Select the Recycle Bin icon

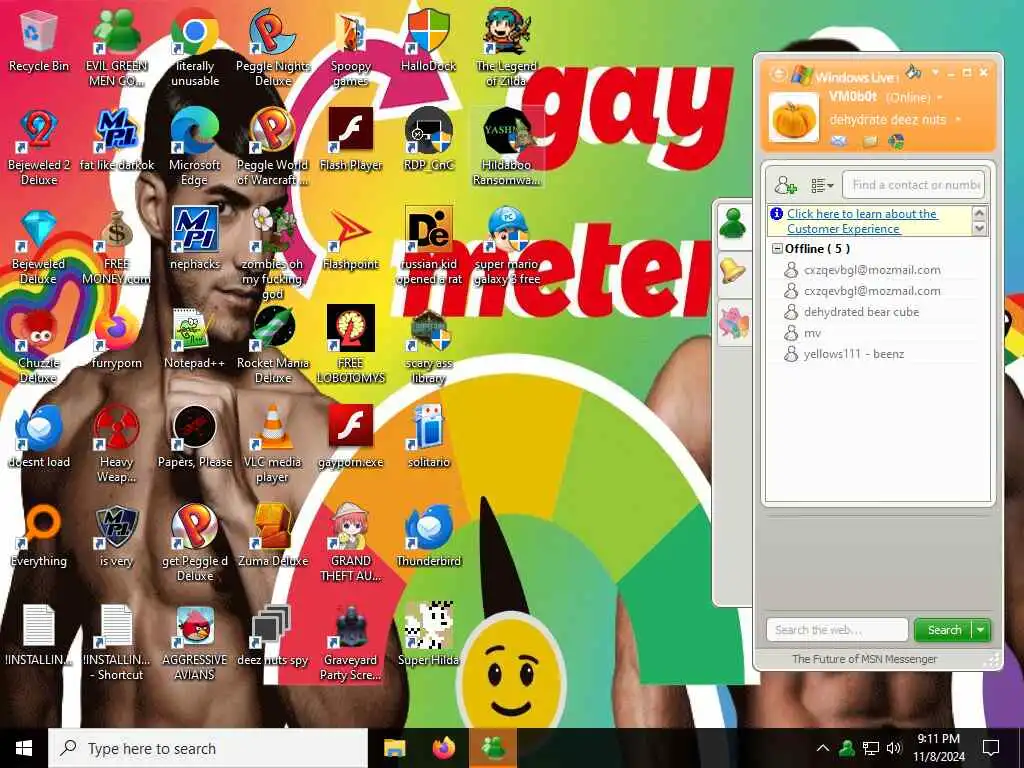(x=39, y=39)
